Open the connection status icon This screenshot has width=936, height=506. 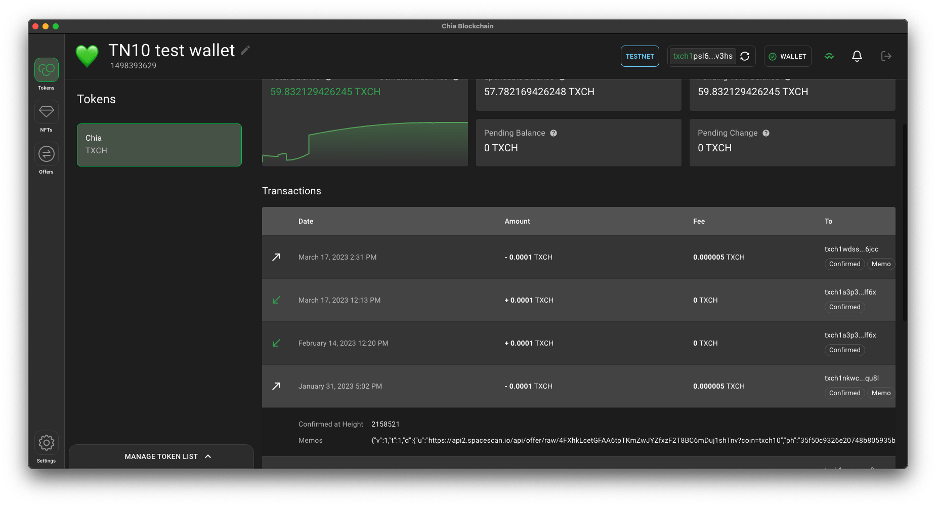(829, 56)
